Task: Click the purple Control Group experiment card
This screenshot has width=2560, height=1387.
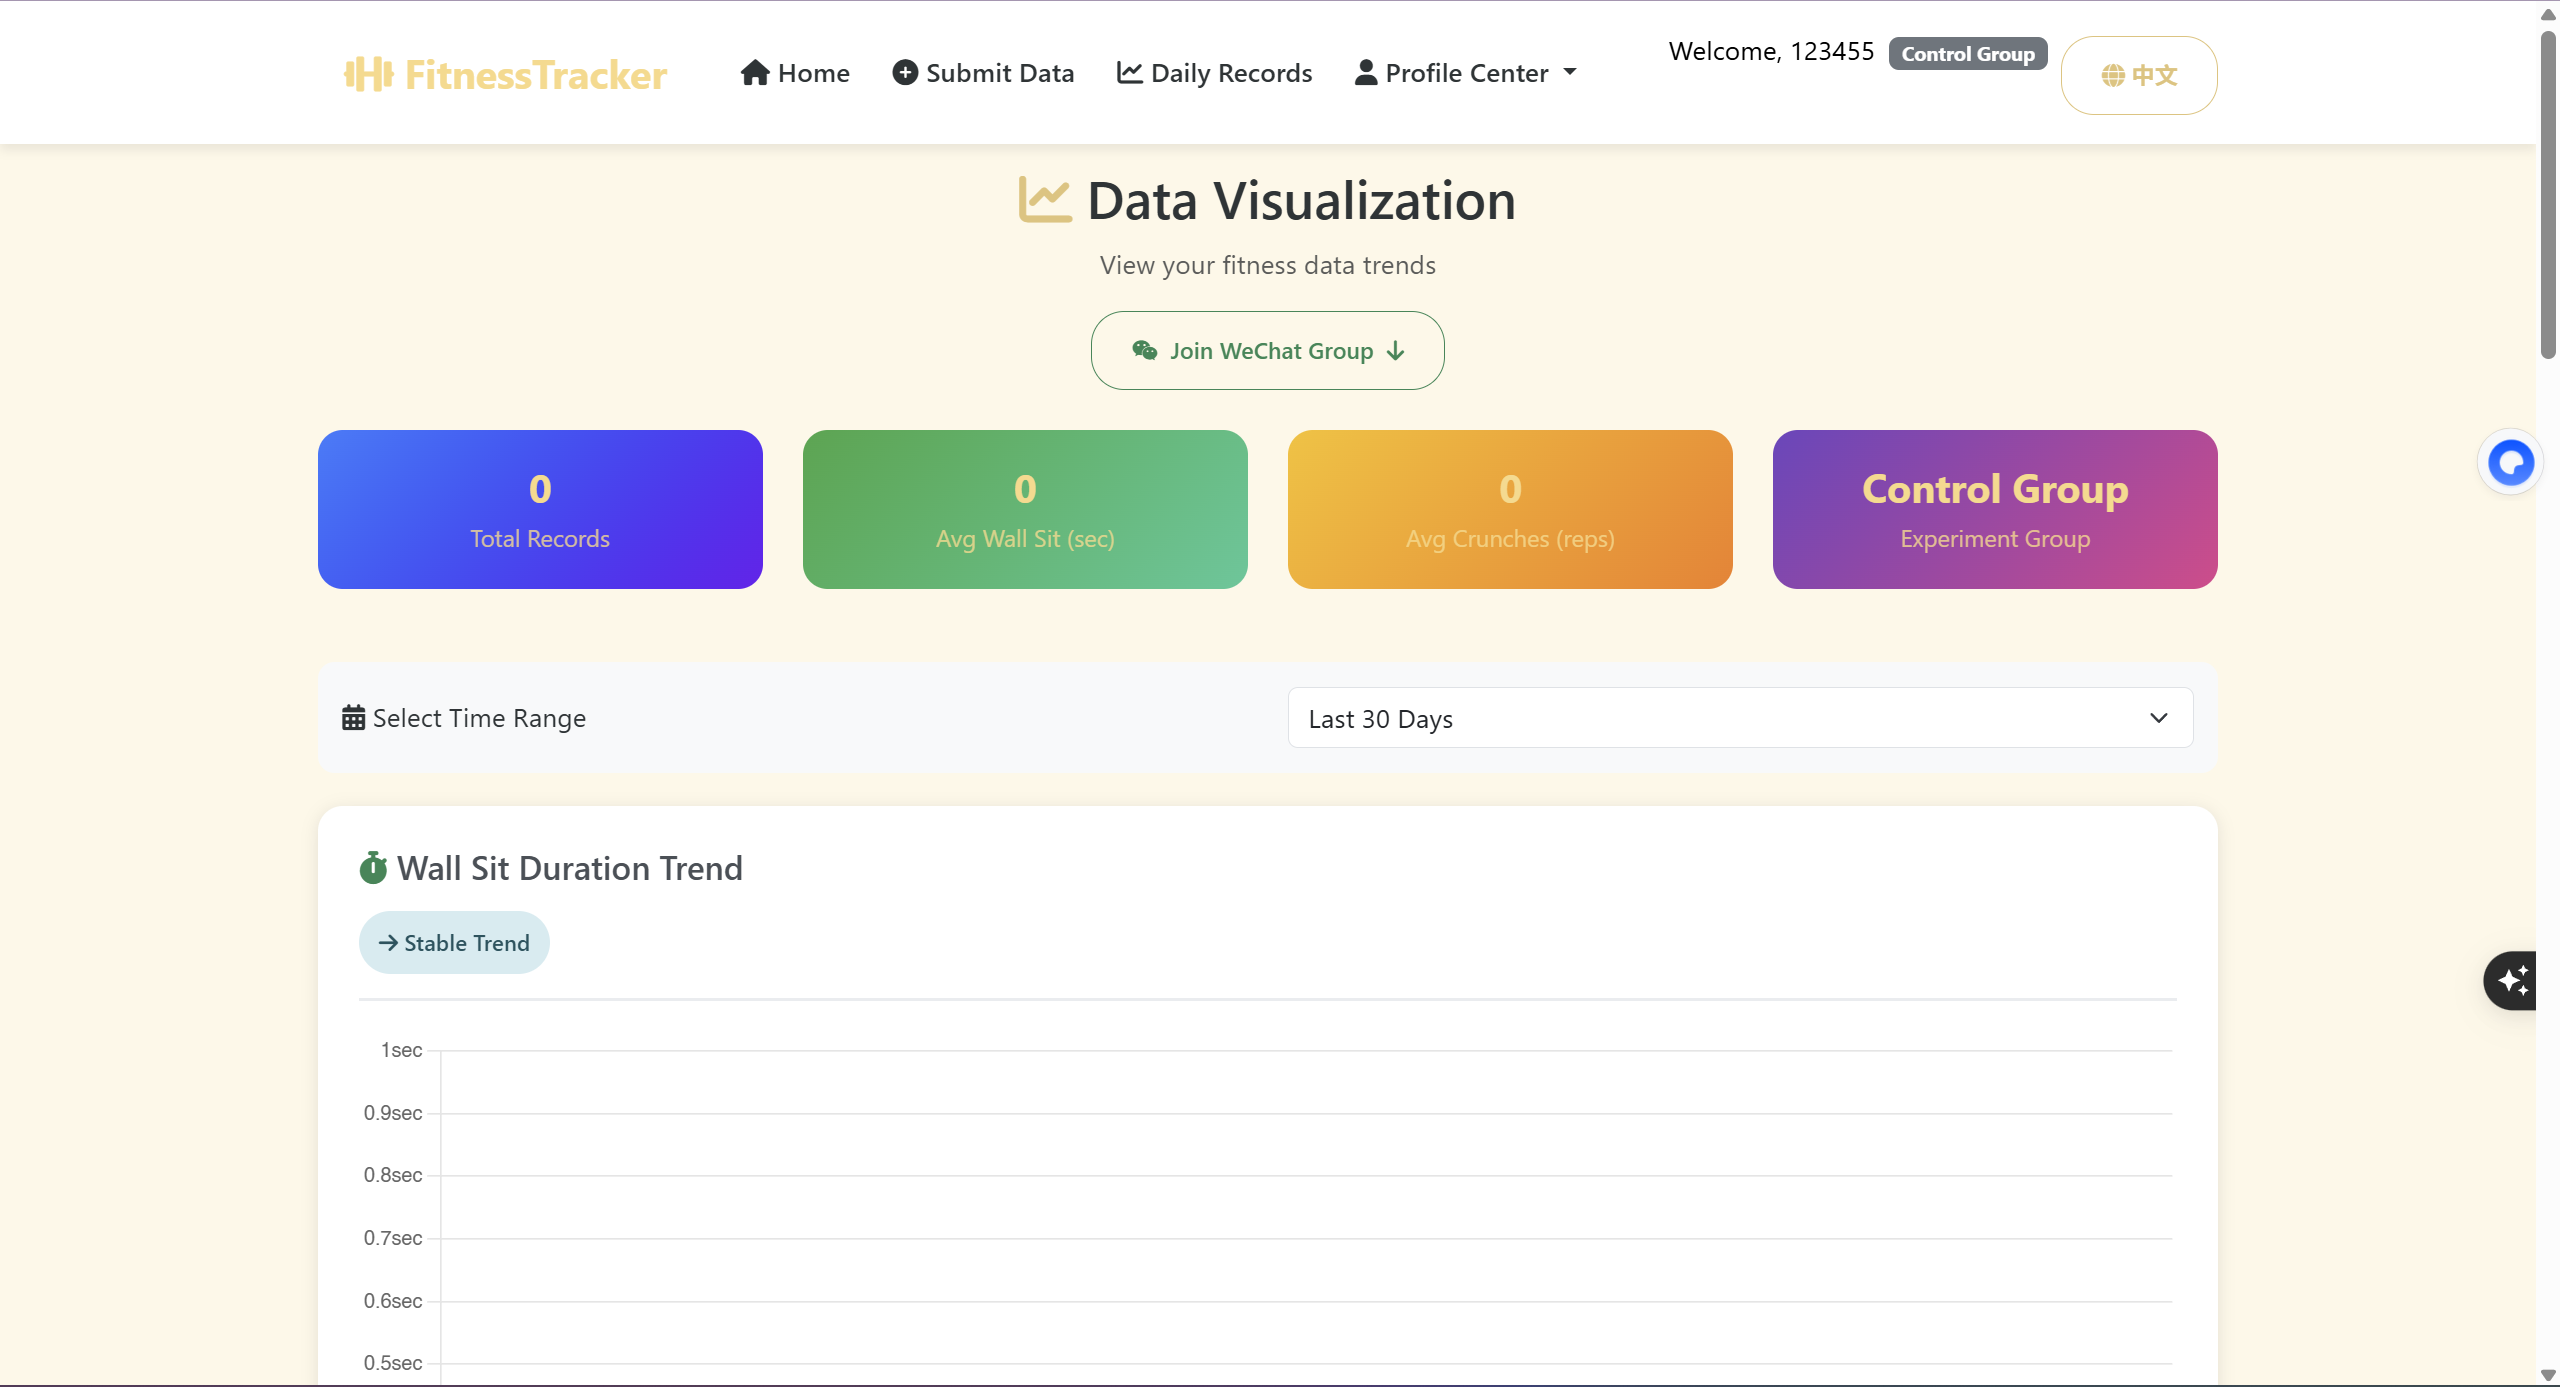Action: [1994, 509]
